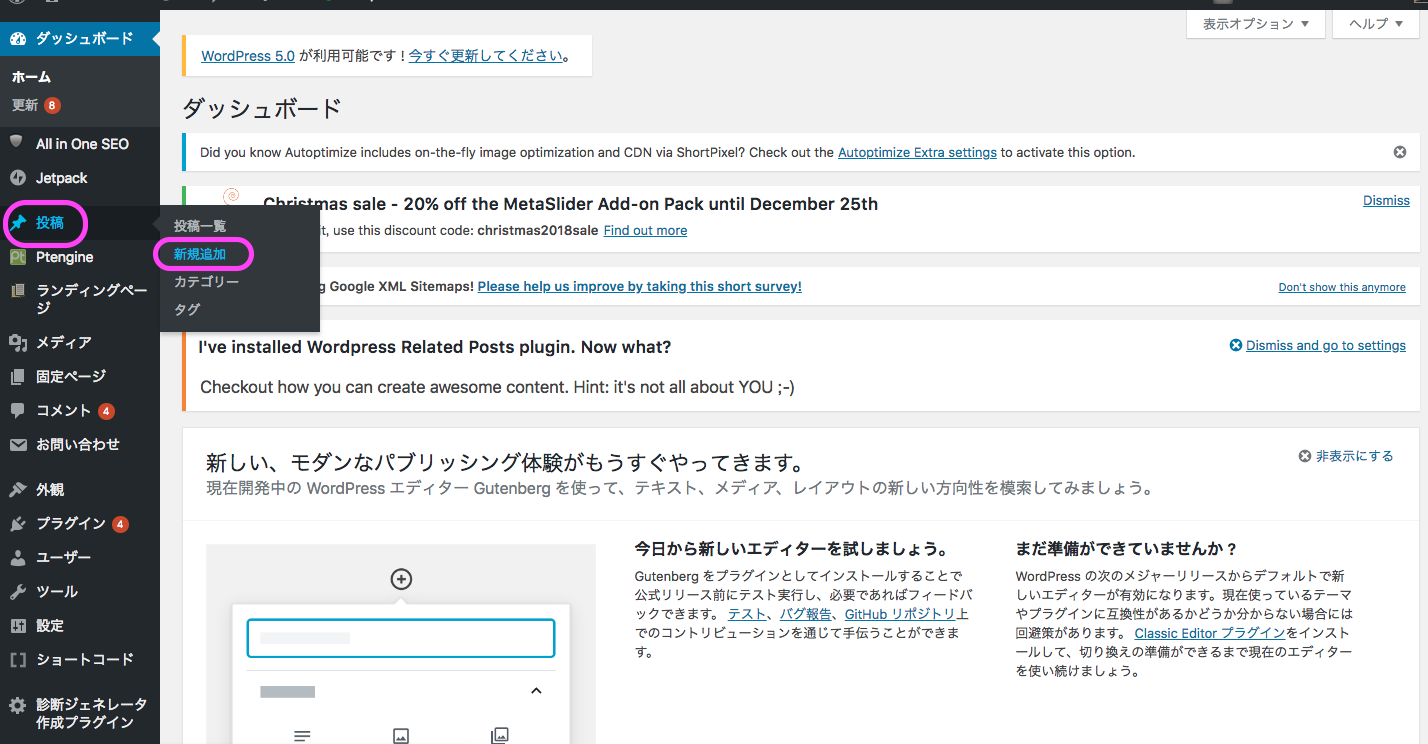Click the ランディングページ book icon
Screen dimensions: 1428x744
(17, 291)
